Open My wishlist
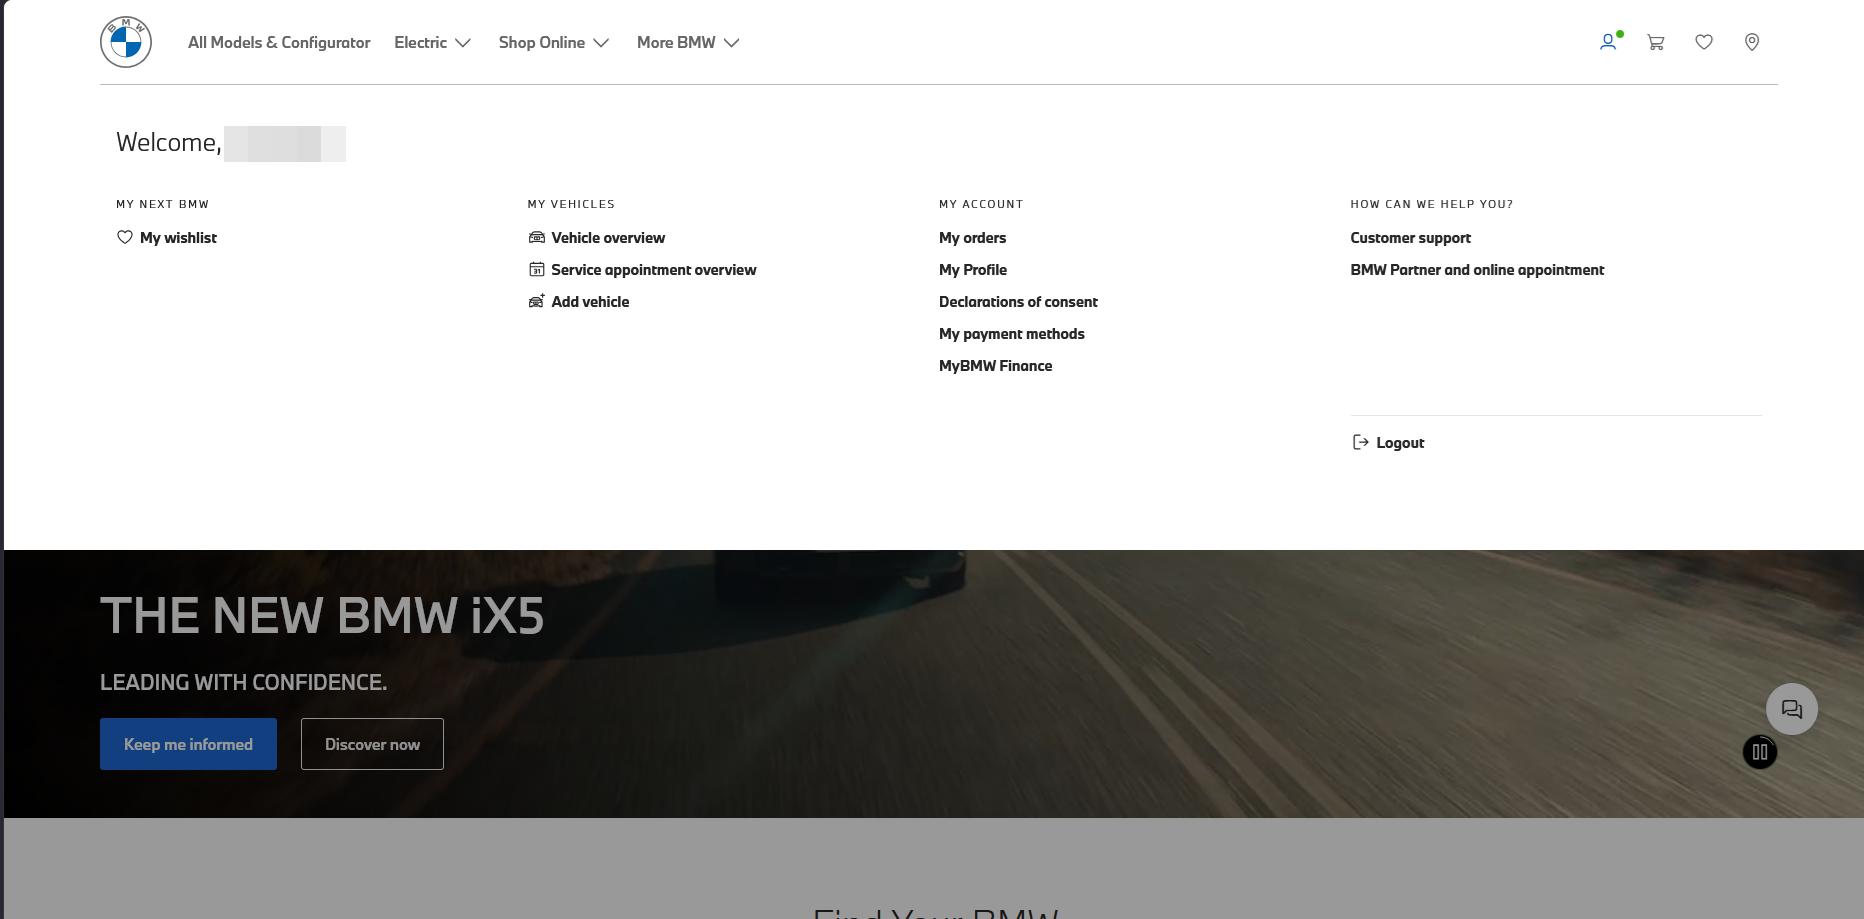This screenshot has width=1864, height=919. 178,237
